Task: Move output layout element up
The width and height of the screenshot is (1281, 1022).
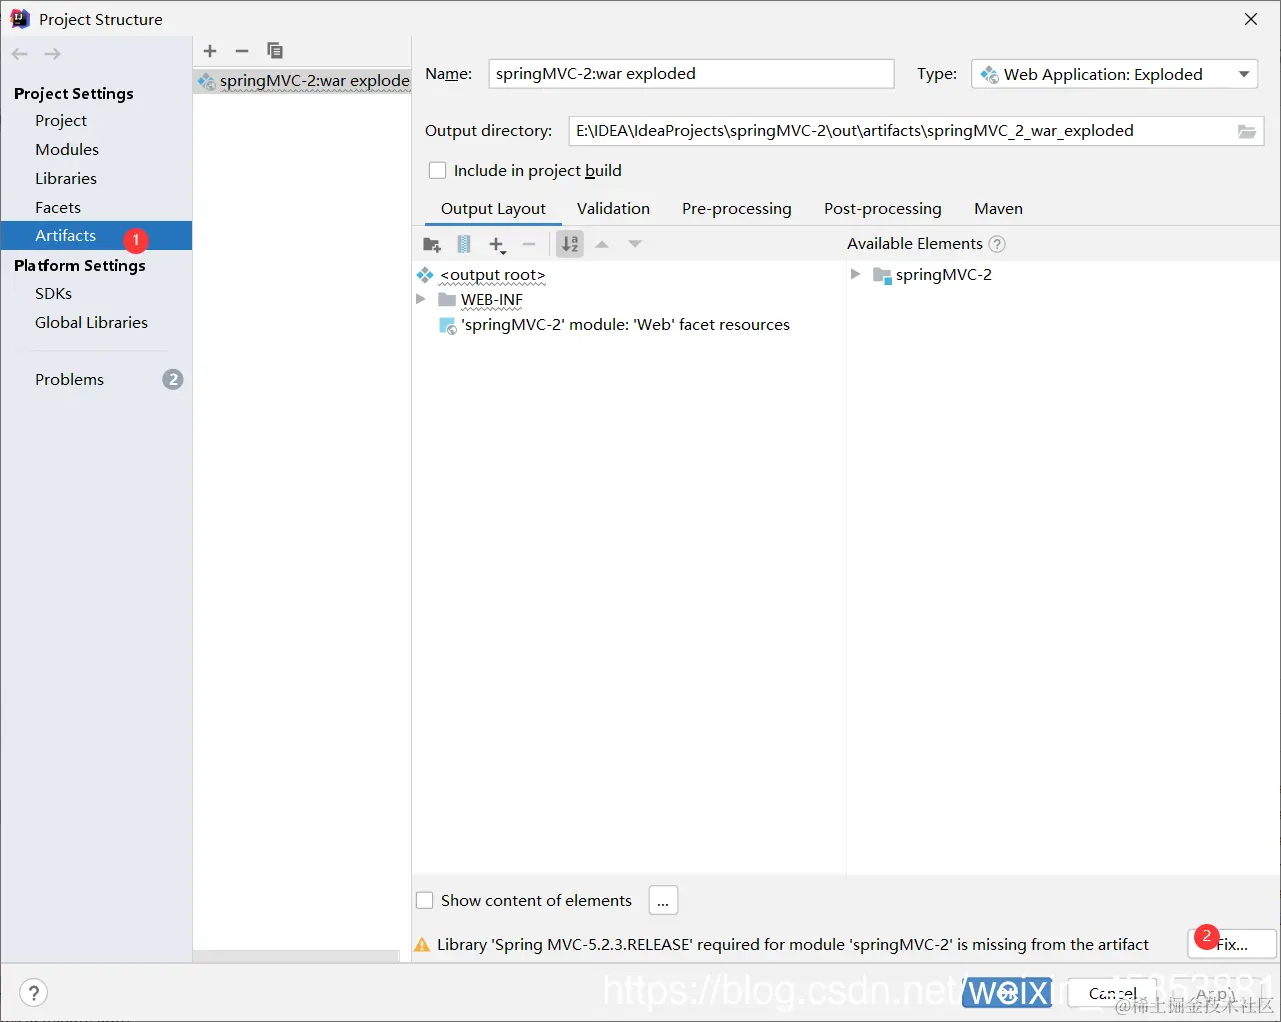Action: coord(602,244)
